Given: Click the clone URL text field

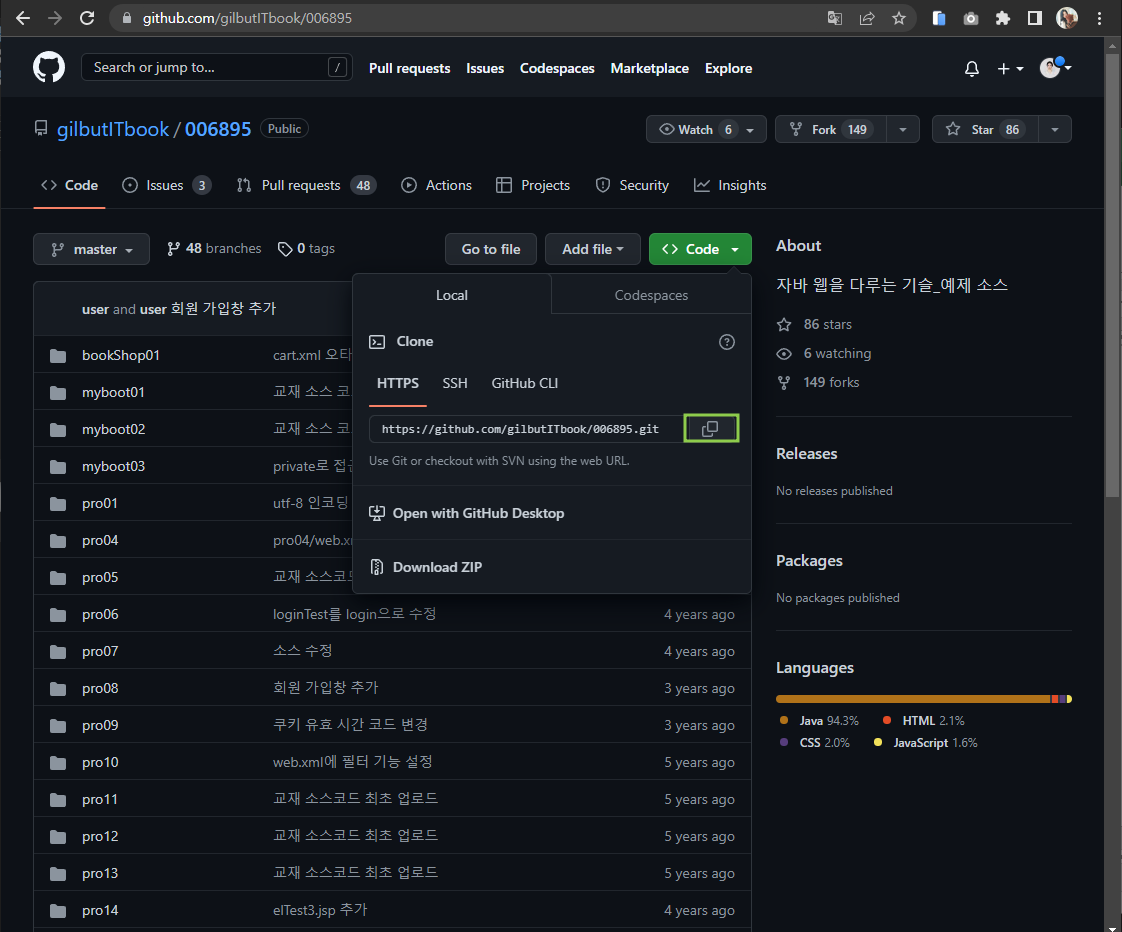Looking at the screenshot, I should pyautogui.click(x=526, y=429).
